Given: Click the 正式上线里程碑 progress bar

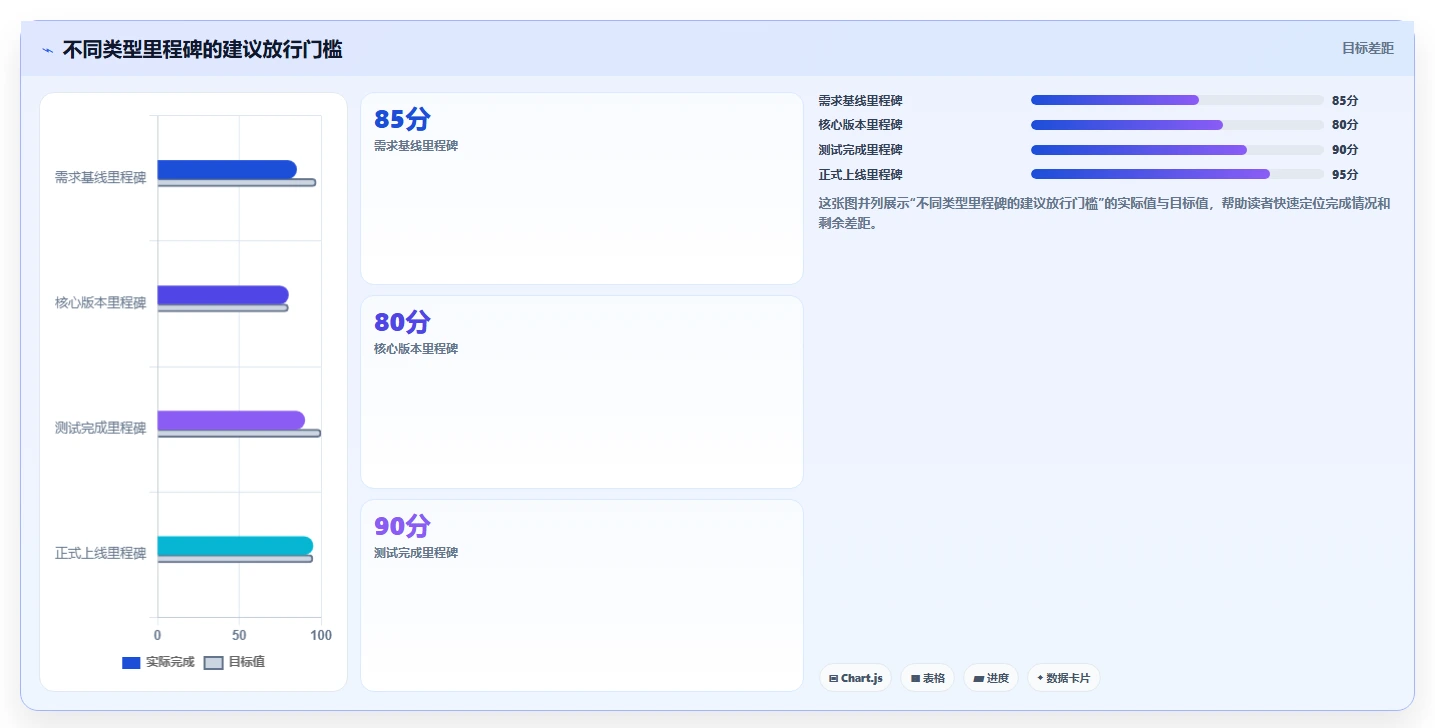Looking at the screenshot, I should [1177, 174].
